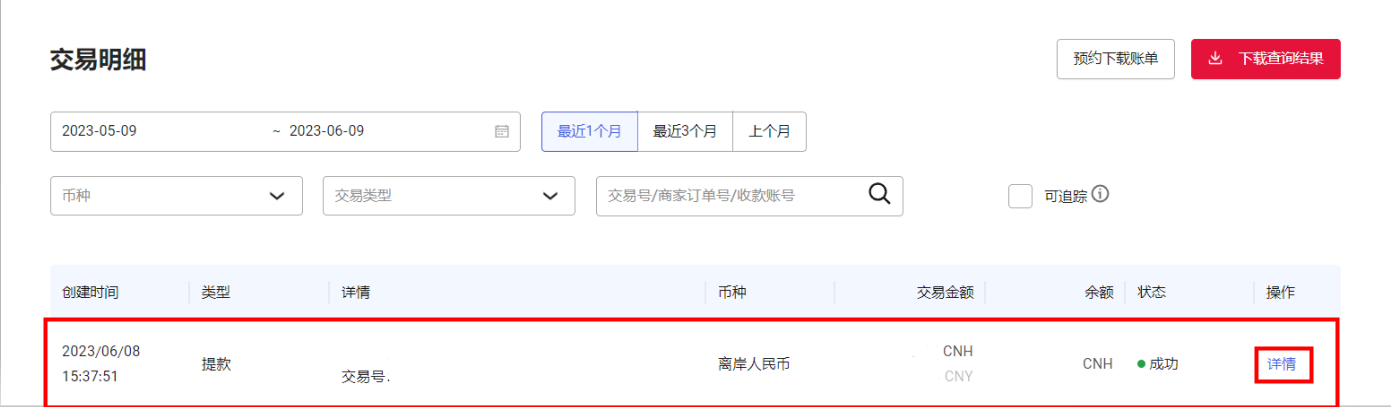Switch to 最近3个月 range

tap(685, 132)
